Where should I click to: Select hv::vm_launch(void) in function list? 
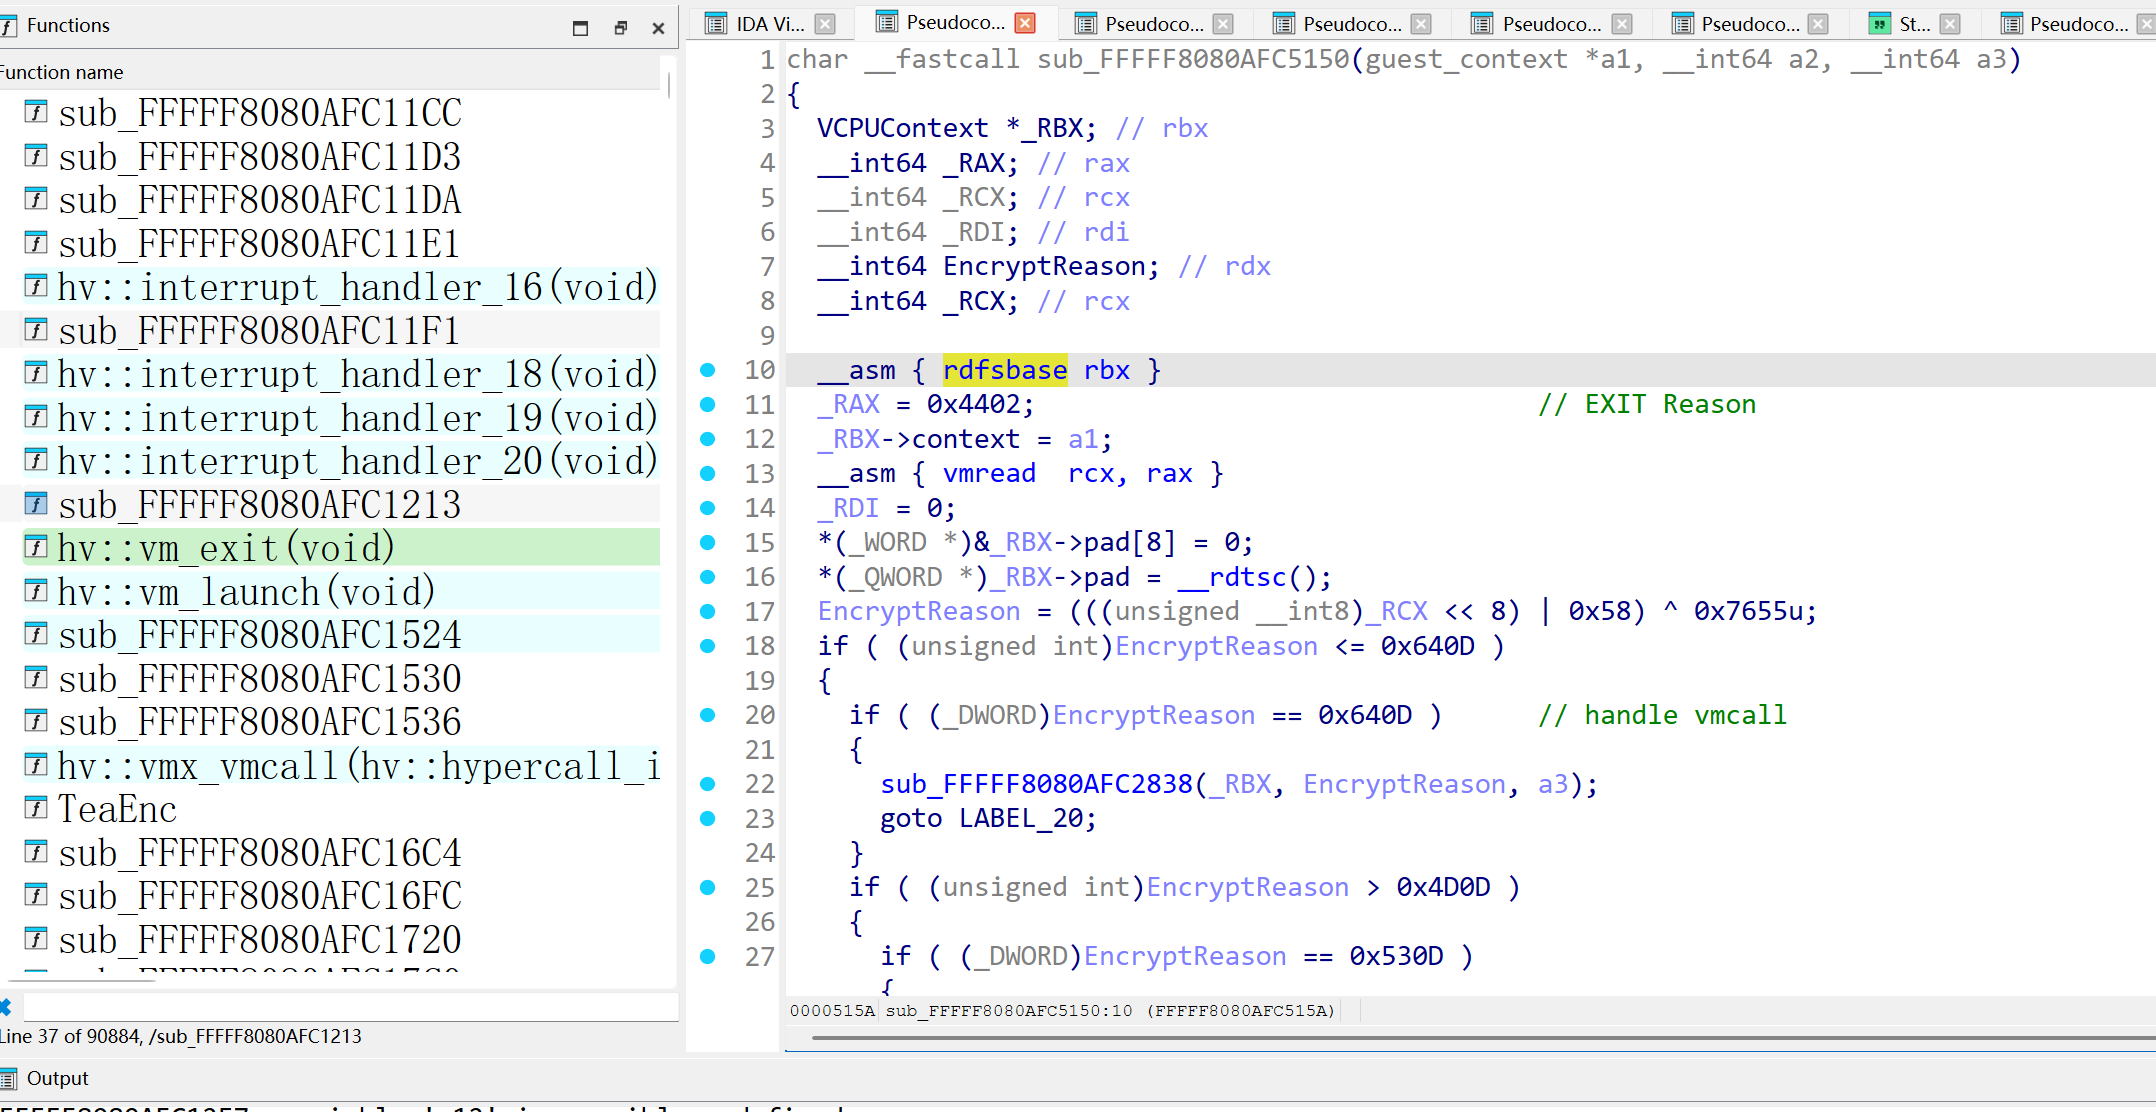[246, 592]
